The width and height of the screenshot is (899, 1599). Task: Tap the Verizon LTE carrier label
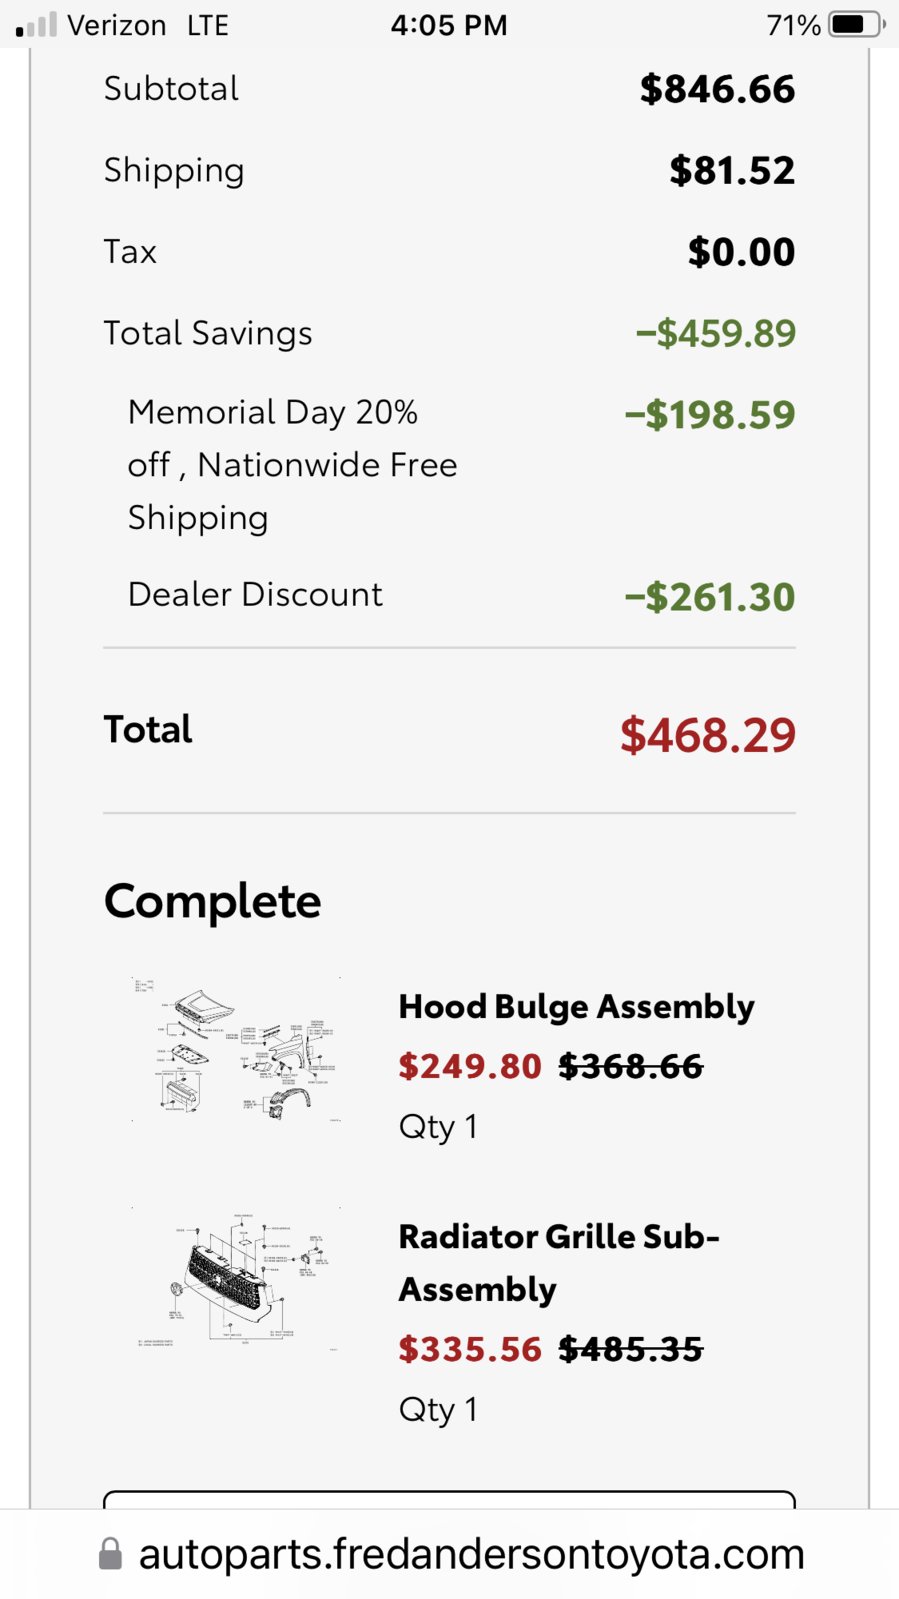point(148,25)
